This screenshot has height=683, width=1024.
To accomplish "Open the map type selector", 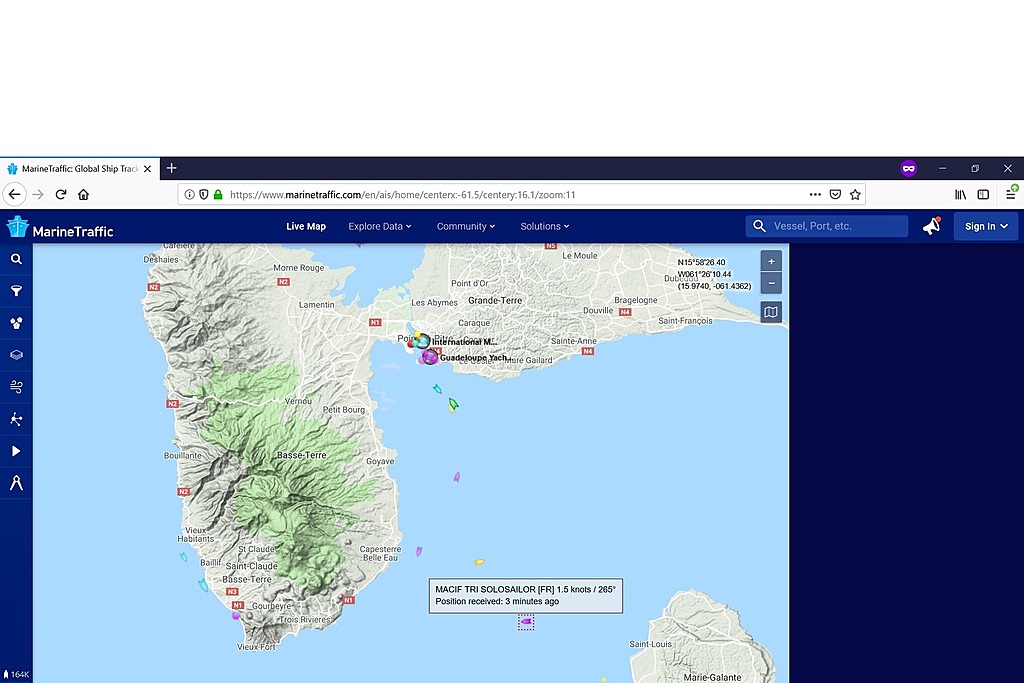I will [771, 312].
